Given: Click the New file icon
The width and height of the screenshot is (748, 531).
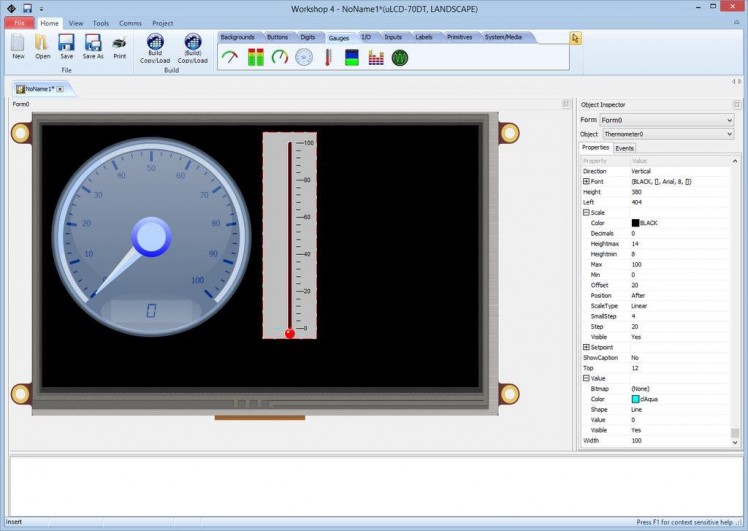Looking at the screenshot, I should pos(18,44).
